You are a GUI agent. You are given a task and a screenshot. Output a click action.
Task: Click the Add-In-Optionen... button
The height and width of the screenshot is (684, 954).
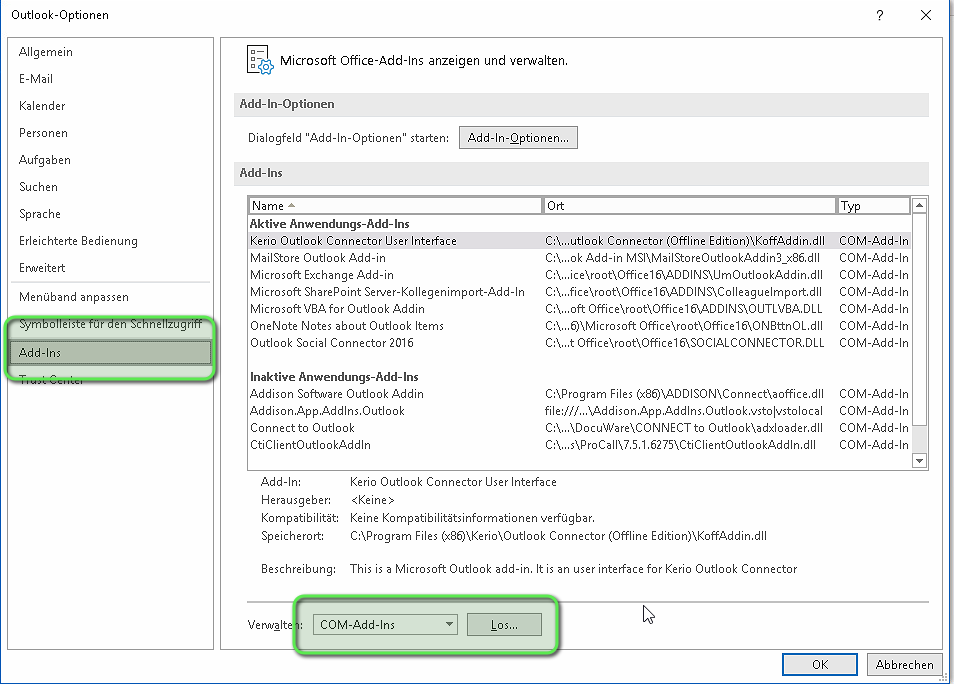(x=518, y=138)
